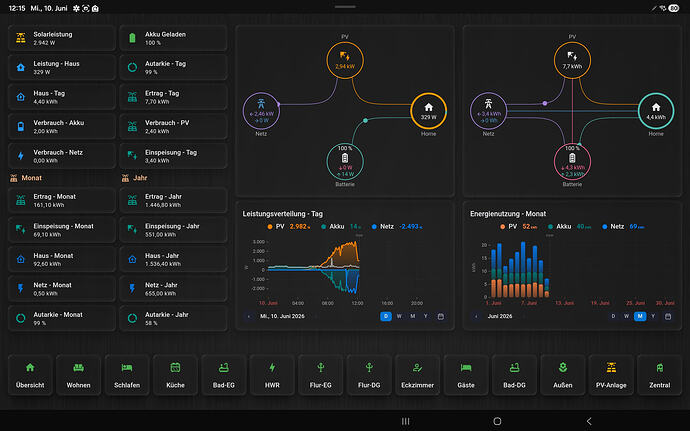Image resolution: width=690 pixels, height=431 pixels.
Task: Open the PV node showing 7,7 kWh
Action: coord(572,60)
